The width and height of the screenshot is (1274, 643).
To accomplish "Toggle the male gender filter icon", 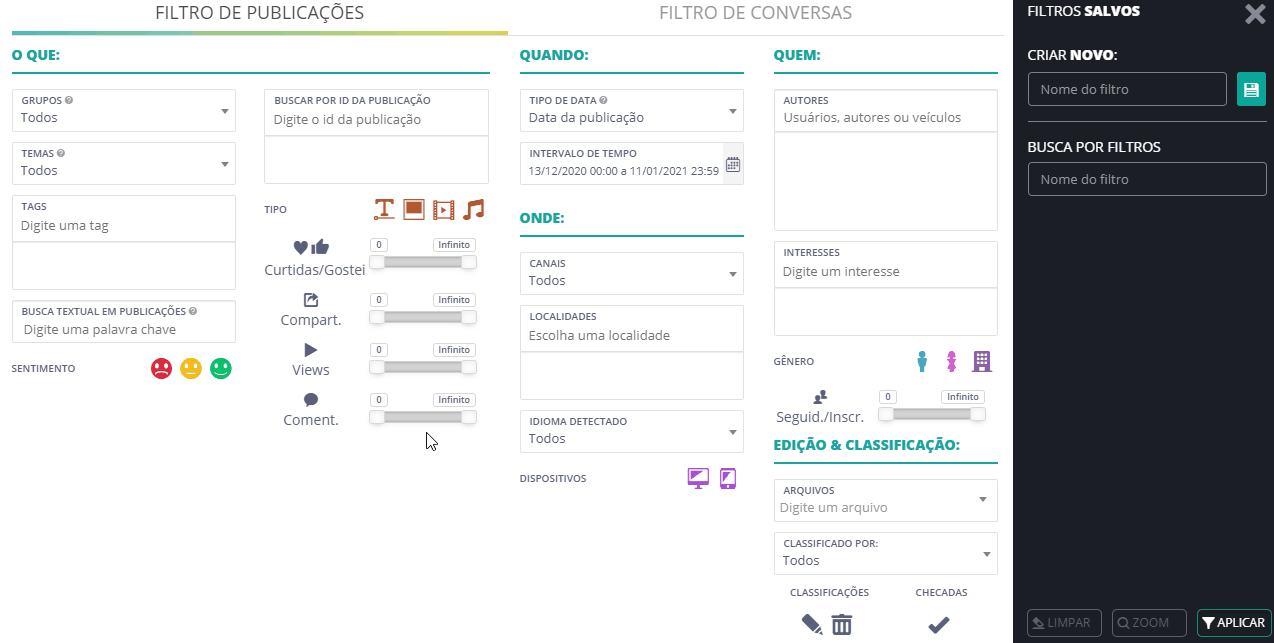I will pyautogui.click(x=923, y=361).
